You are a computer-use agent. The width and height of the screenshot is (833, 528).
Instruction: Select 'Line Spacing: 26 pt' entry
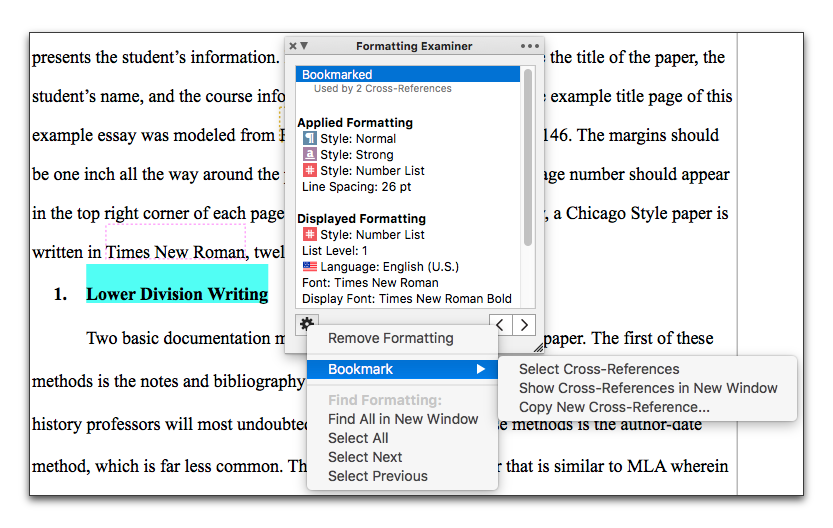coord(356,187)
